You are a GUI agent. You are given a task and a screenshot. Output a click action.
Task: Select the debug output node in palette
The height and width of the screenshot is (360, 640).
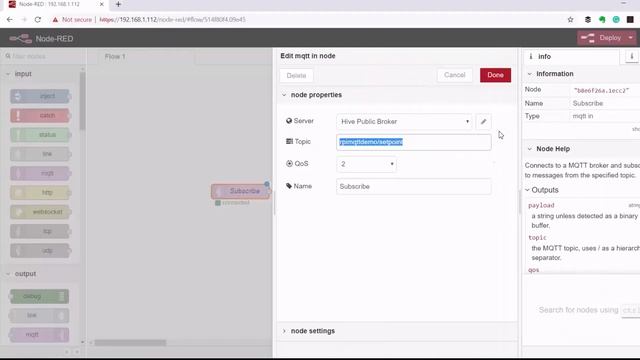point(39,296)
